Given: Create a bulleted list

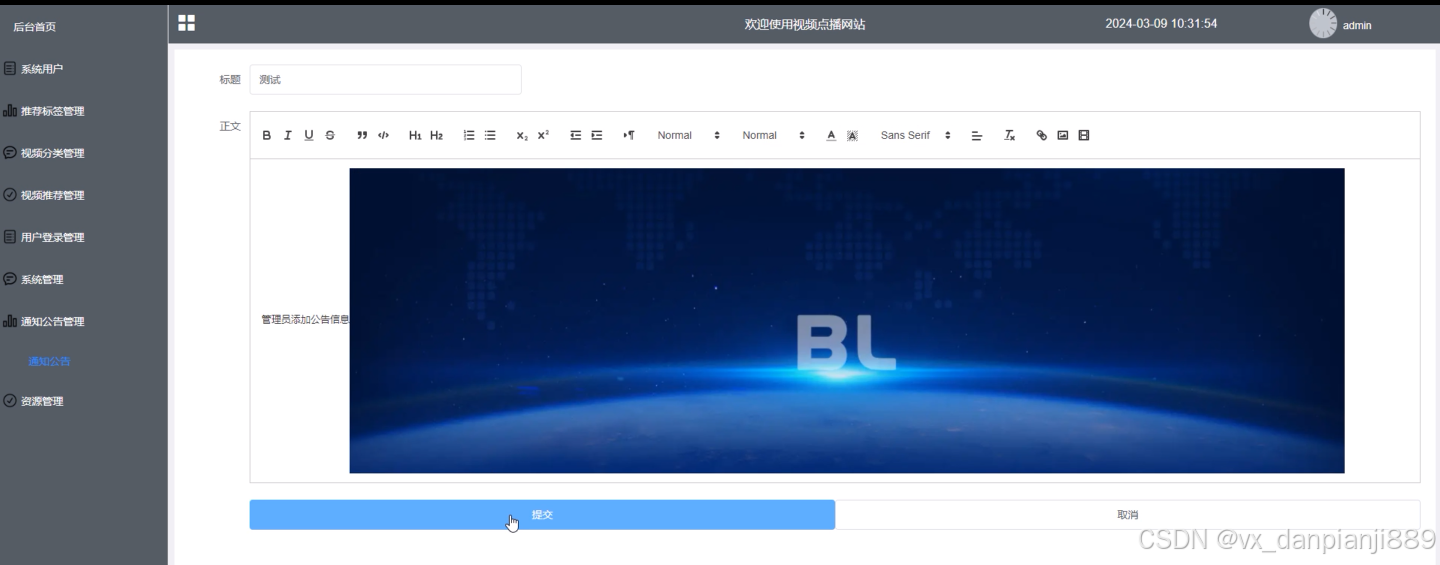Looking at the screenshot, I should [490, 135].
